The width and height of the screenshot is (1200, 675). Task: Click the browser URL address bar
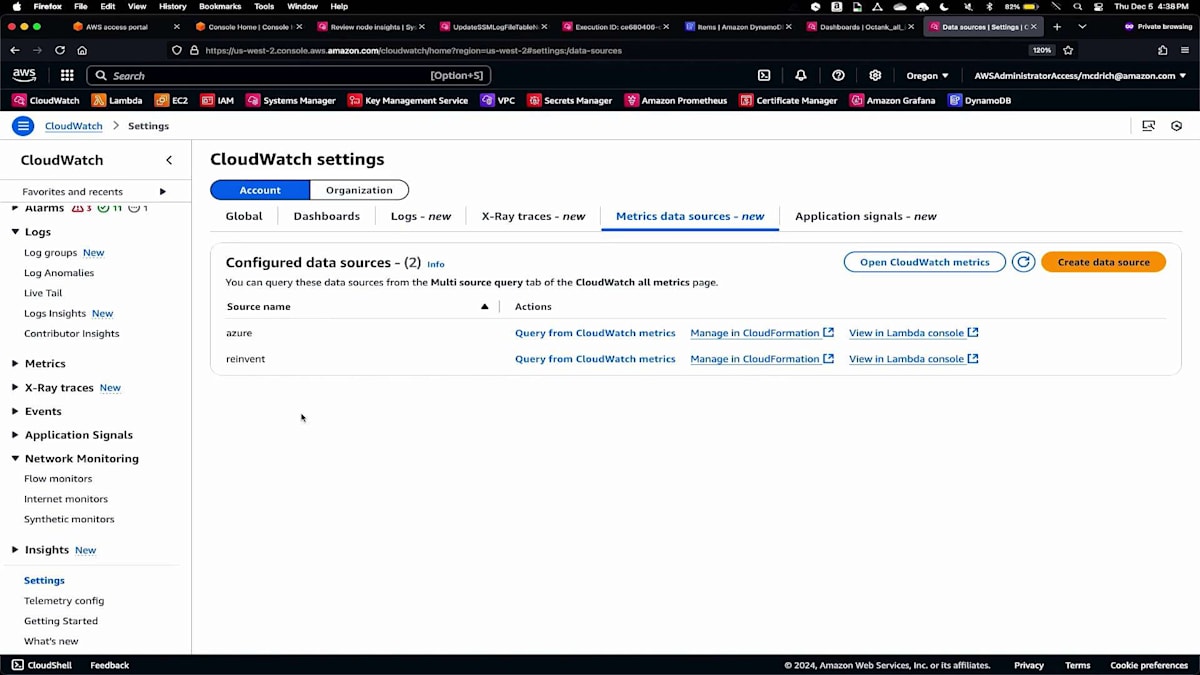600,50
